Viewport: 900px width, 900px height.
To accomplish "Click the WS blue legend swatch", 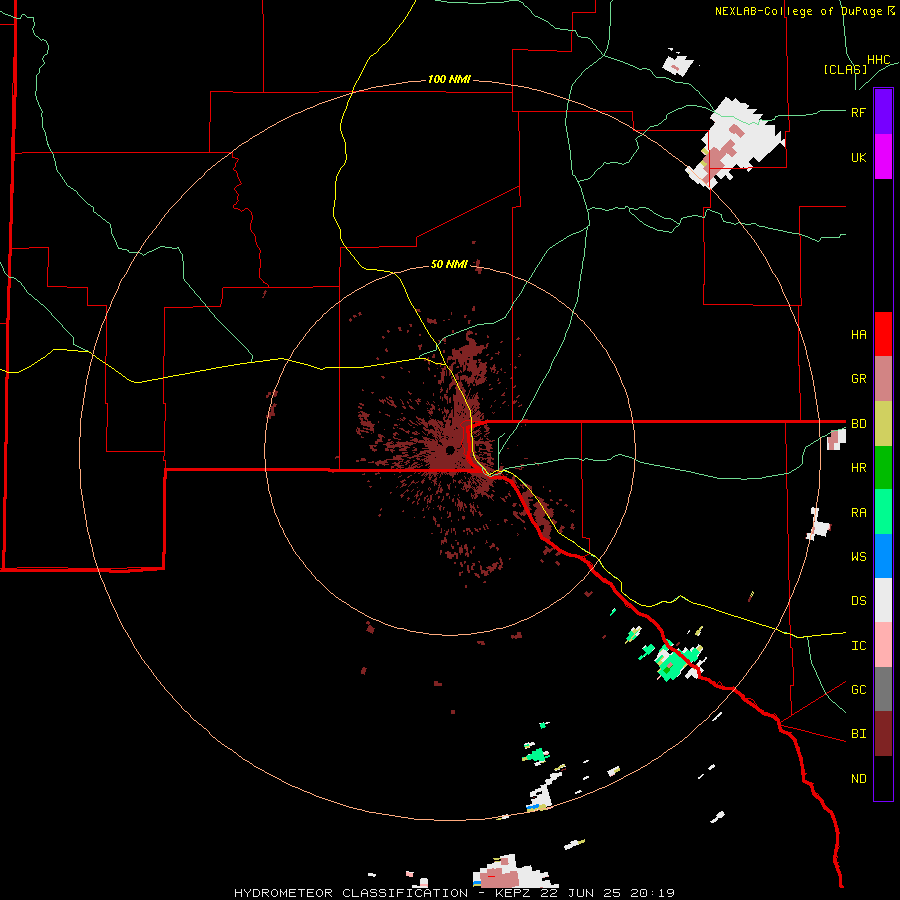I will coord(883,556).
